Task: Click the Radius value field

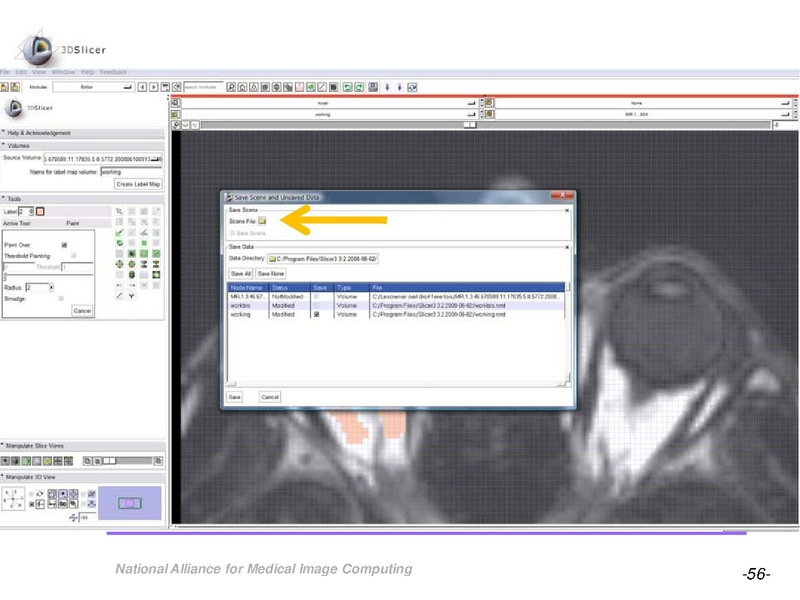Action: [x=38, y=288]
